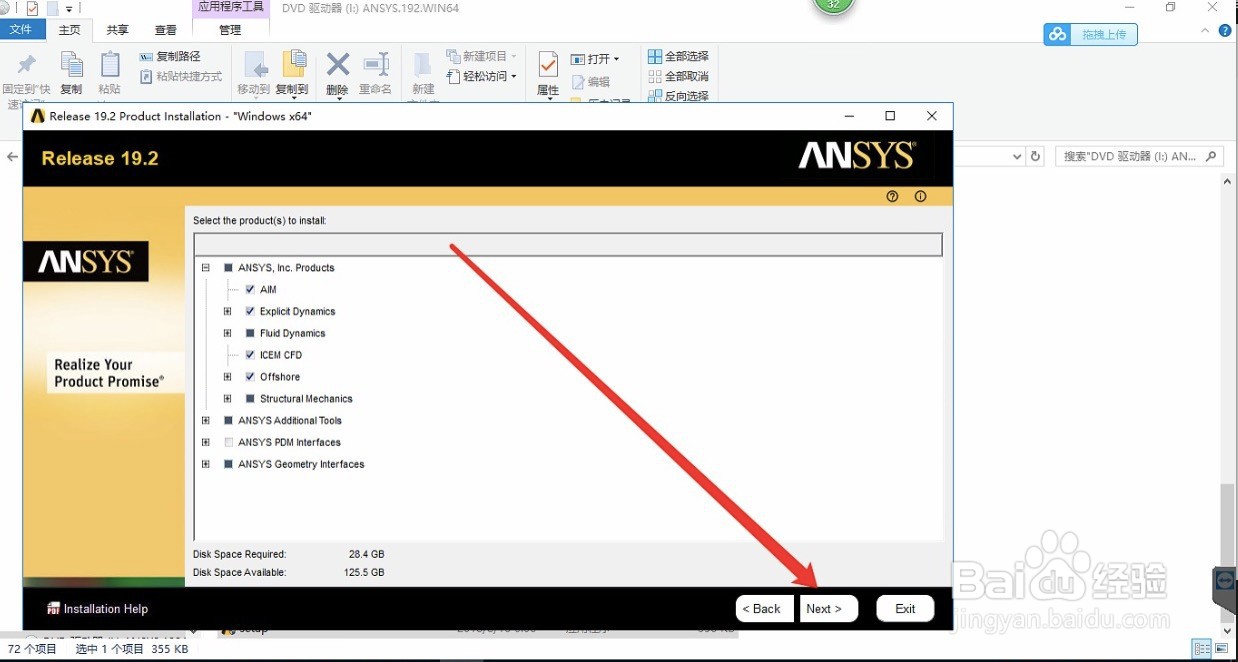Click 全部取消 in the ribbon
Viewport: 1238px width, 662px height.
pyautogui.click(x=679, y=76)
